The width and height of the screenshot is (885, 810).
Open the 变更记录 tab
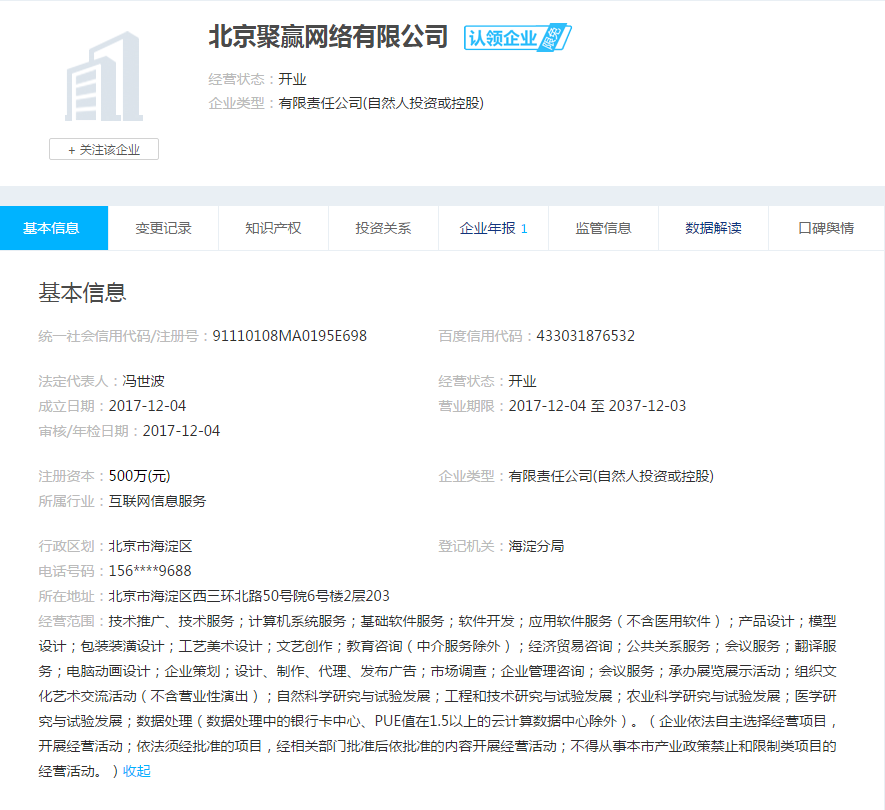[163, 228]
